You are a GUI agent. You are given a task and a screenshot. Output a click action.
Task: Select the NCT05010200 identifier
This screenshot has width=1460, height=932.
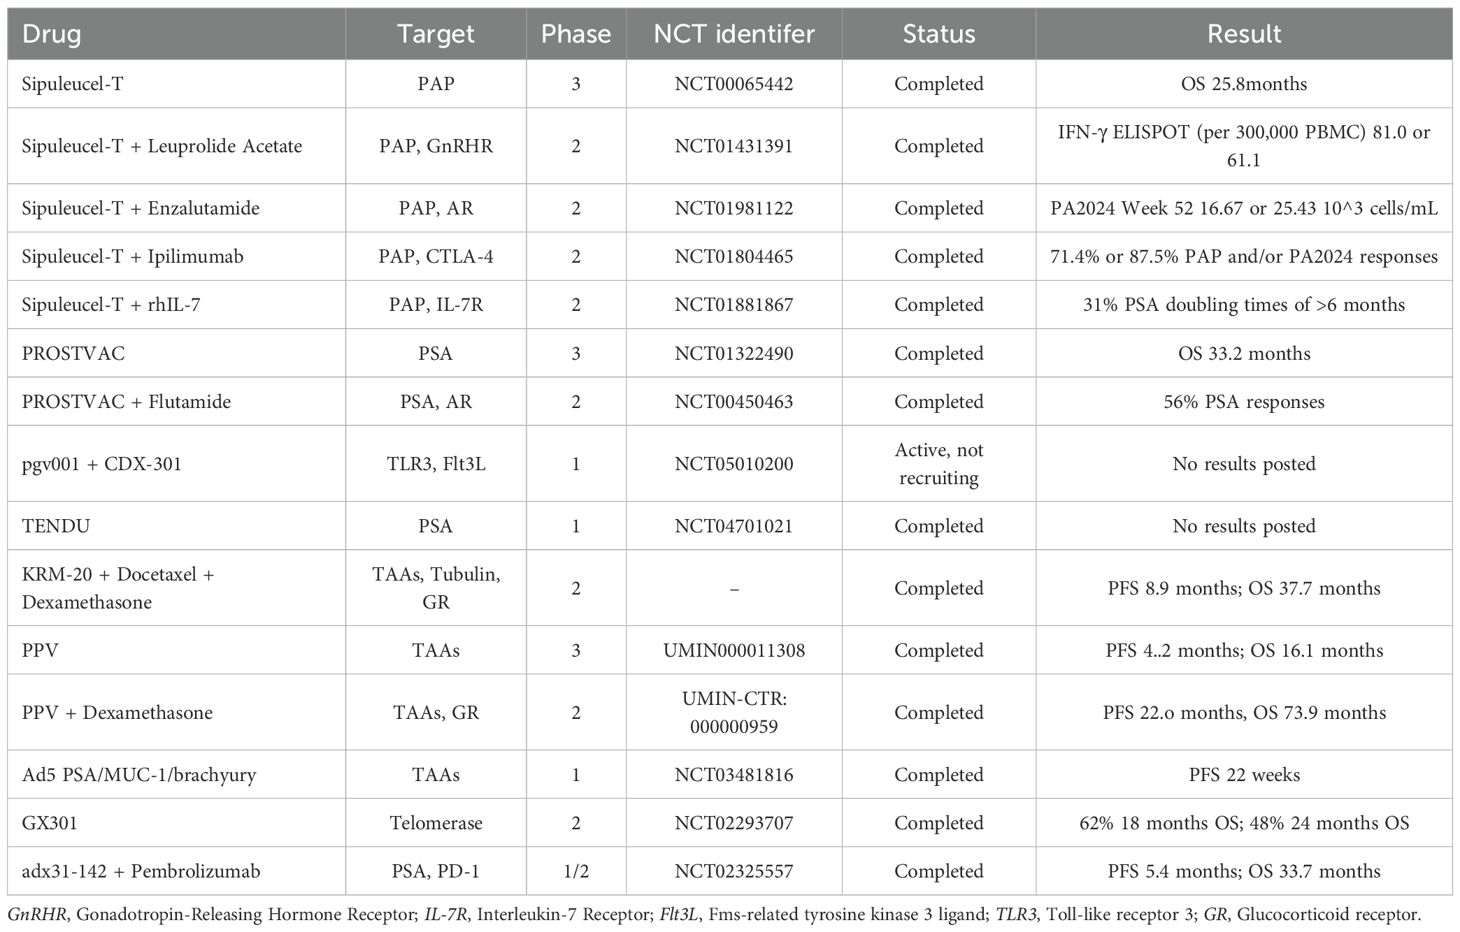[x=734, y=464]
